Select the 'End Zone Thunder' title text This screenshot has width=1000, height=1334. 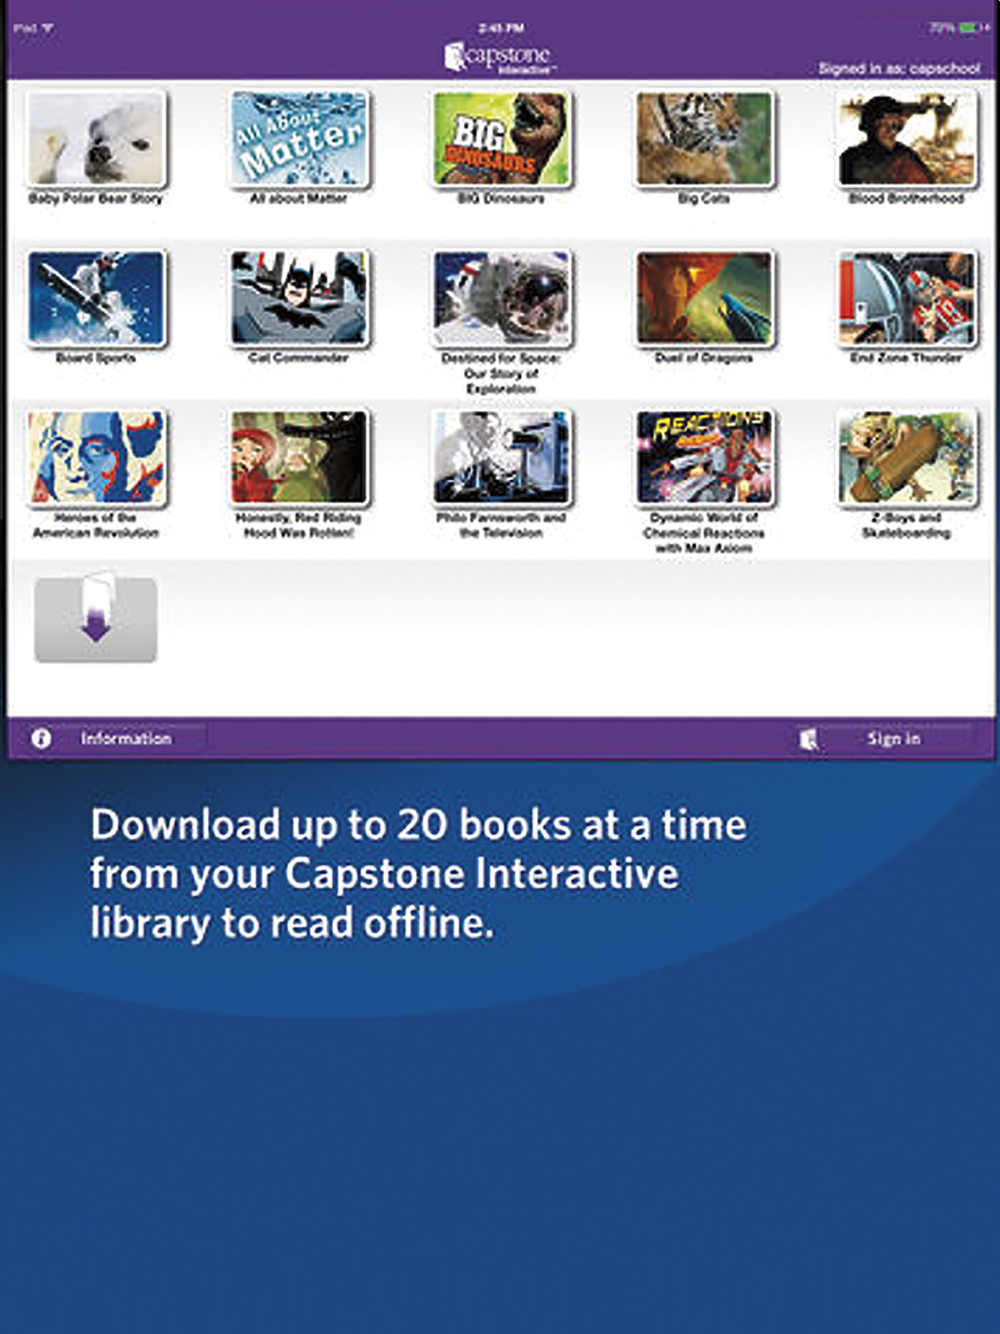coord(906,358)
